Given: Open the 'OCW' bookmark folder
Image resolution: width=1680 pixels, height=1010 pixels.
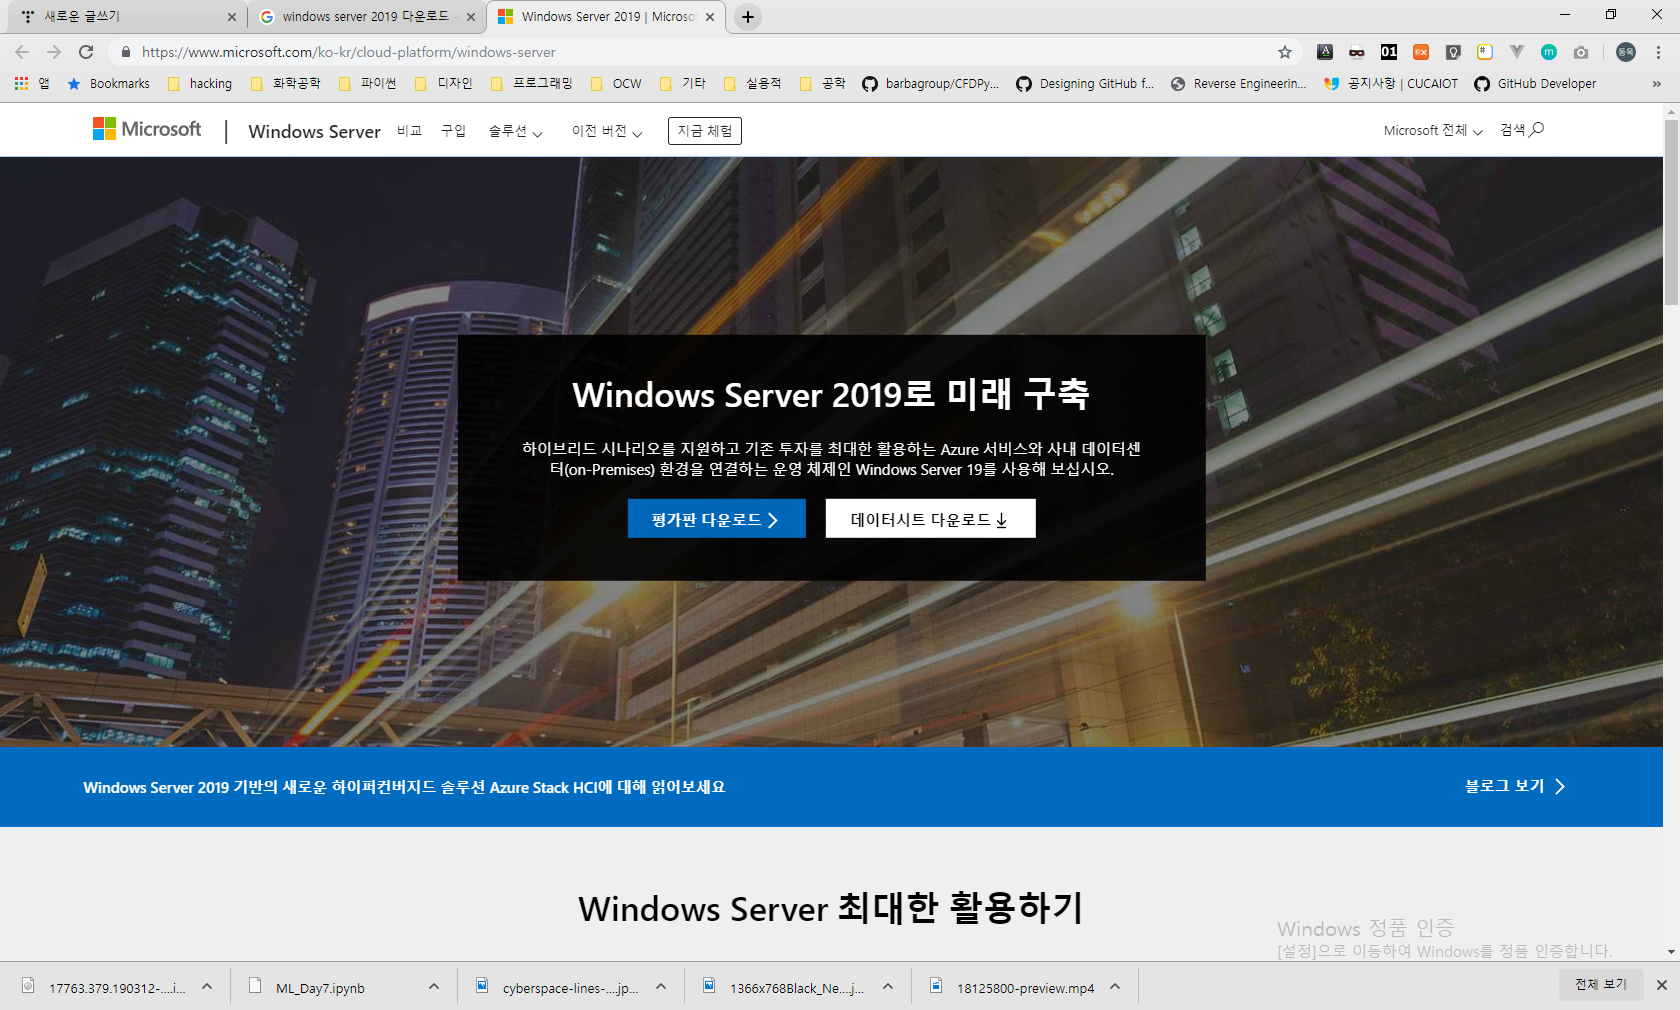Looking at the screenshot, I should pyautogui.click(x=617, y=84).
